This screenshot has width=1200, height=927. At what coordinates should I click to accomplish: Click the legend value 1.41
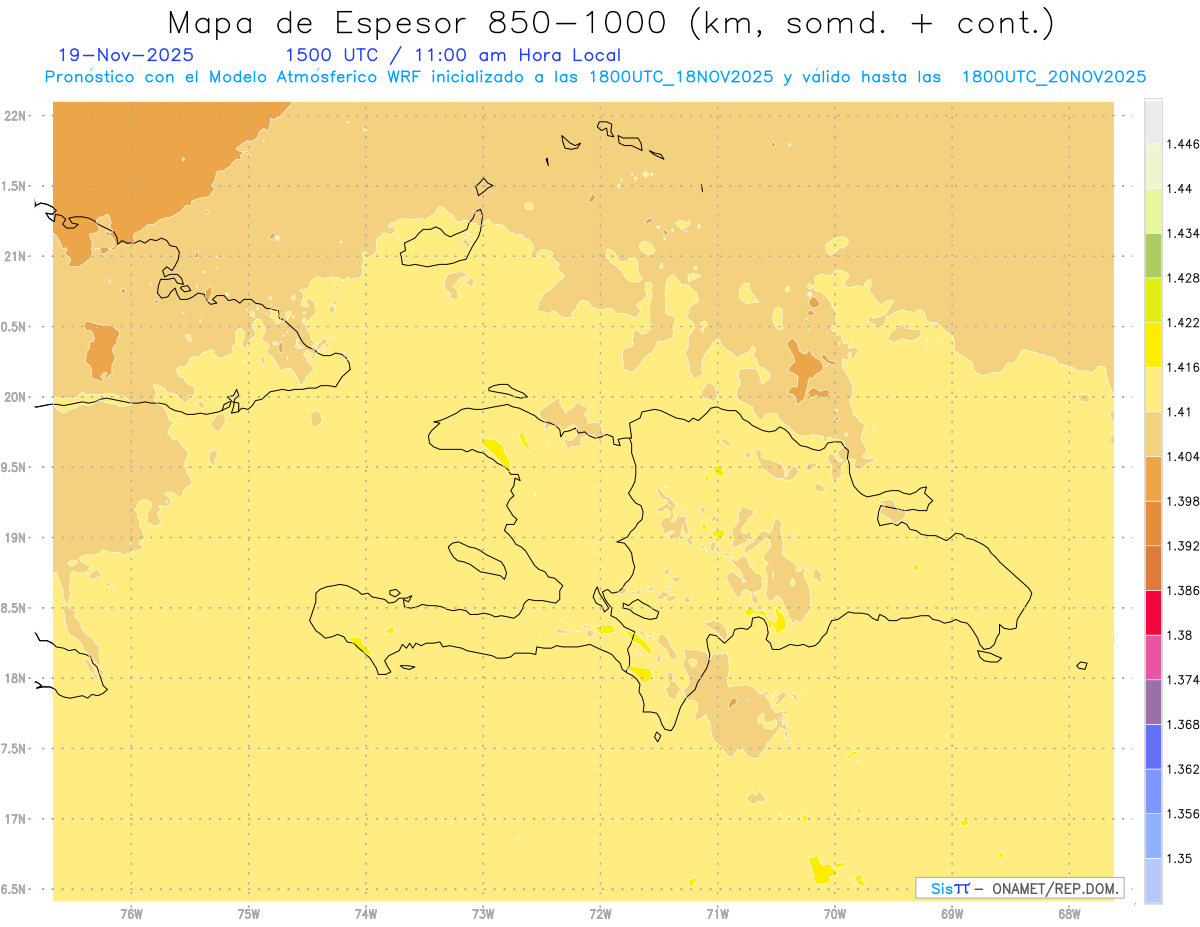click(1180, 411)
